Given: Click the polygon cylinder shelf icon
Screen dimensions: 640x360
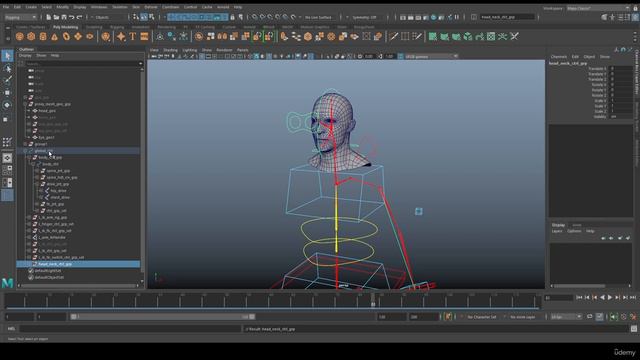Looking at the screenshot, I should 43,37.
